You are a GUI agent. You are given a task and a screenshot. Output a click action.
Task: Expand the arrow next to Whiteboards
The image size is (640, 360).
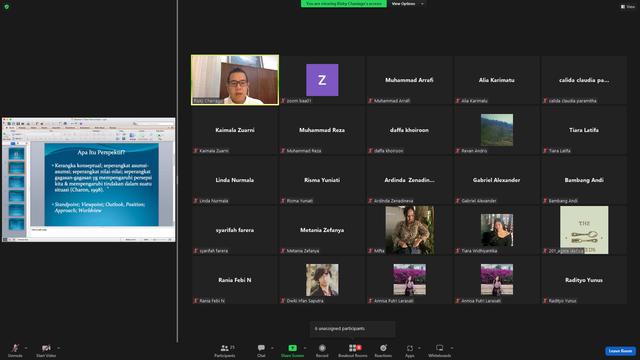[451, 348]
